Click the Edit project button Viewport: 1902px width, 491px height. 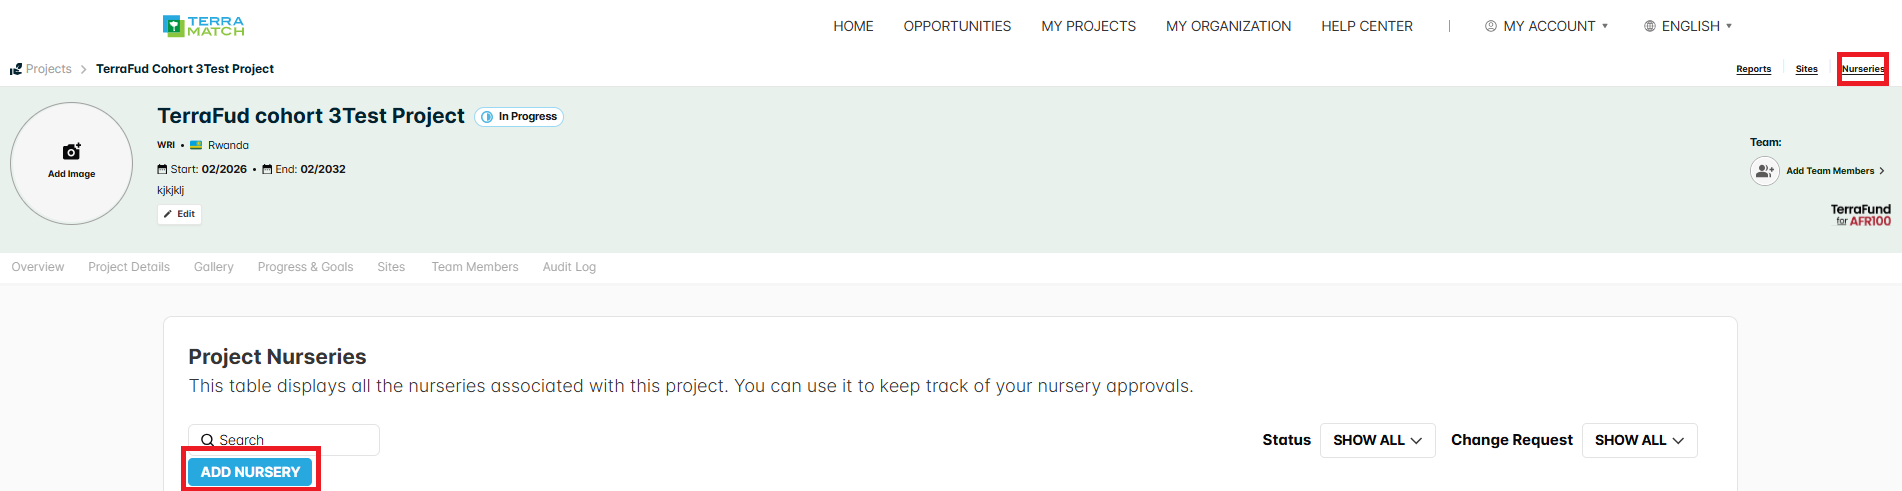pyautogui.click(x=179, y=214)
